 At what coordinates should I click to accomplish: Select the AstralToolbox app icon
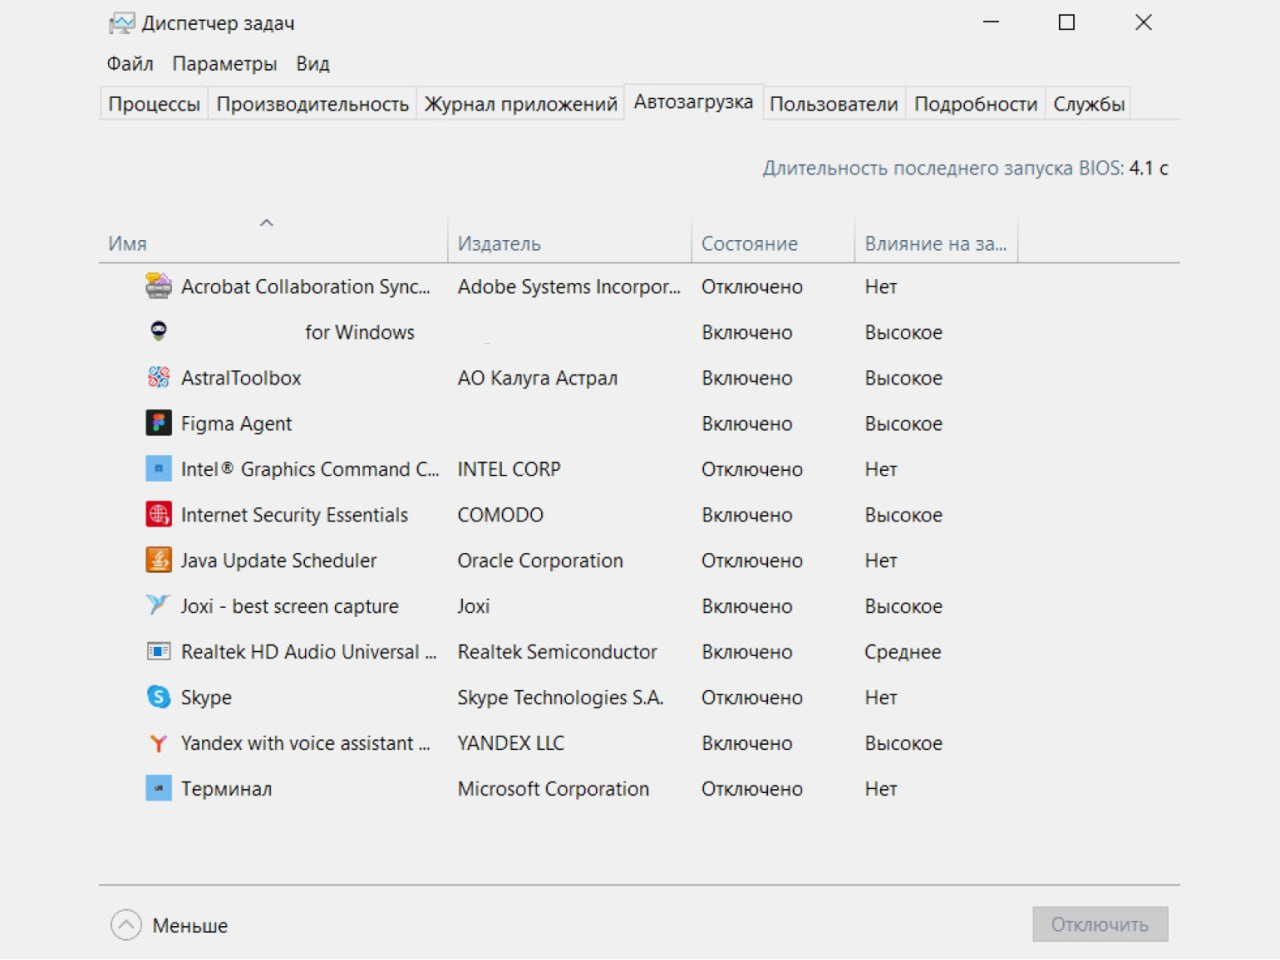click(x=158, y=377)
